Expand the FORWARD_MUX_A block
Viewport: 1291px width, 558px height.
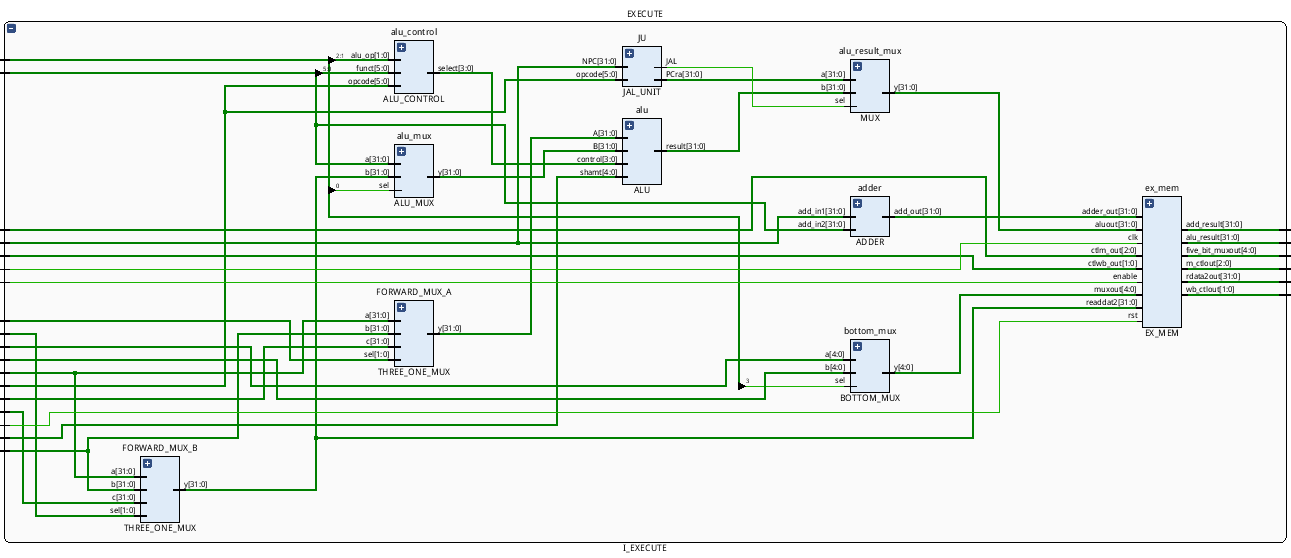pos(401,307)
